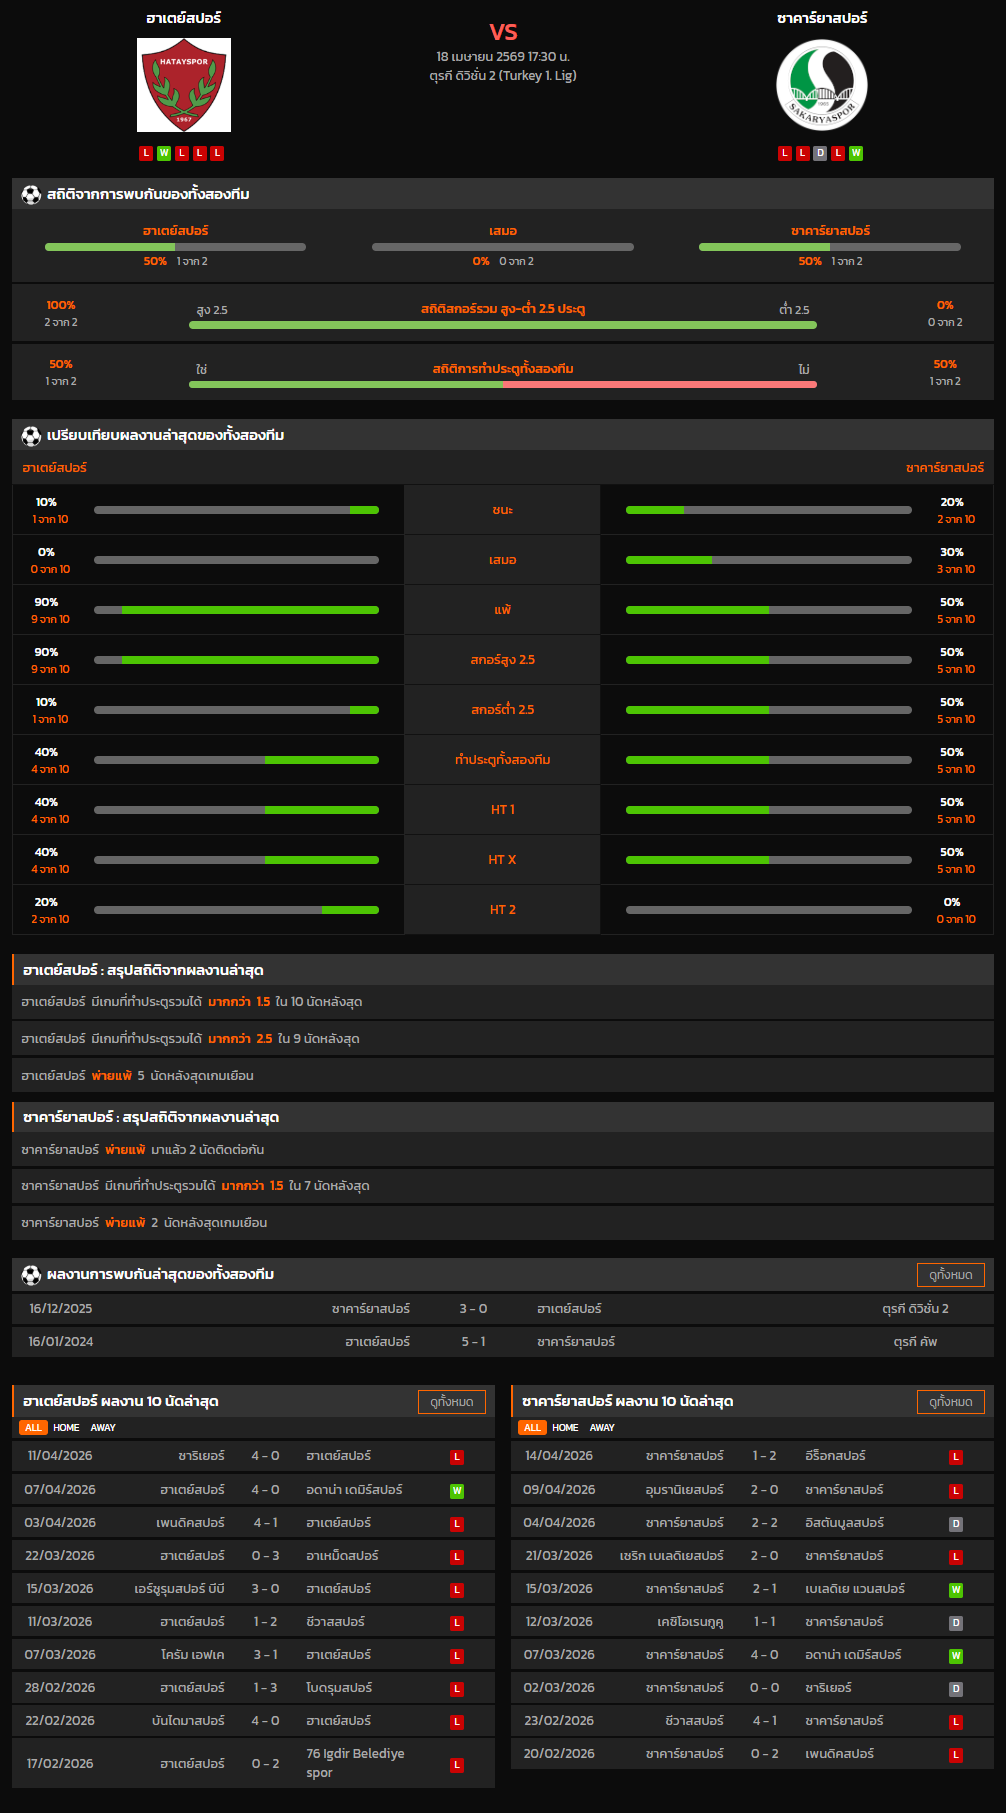1006x1813 pixels.
Task: Click view all button in head-to-head results
Action: pos(950,1275)
